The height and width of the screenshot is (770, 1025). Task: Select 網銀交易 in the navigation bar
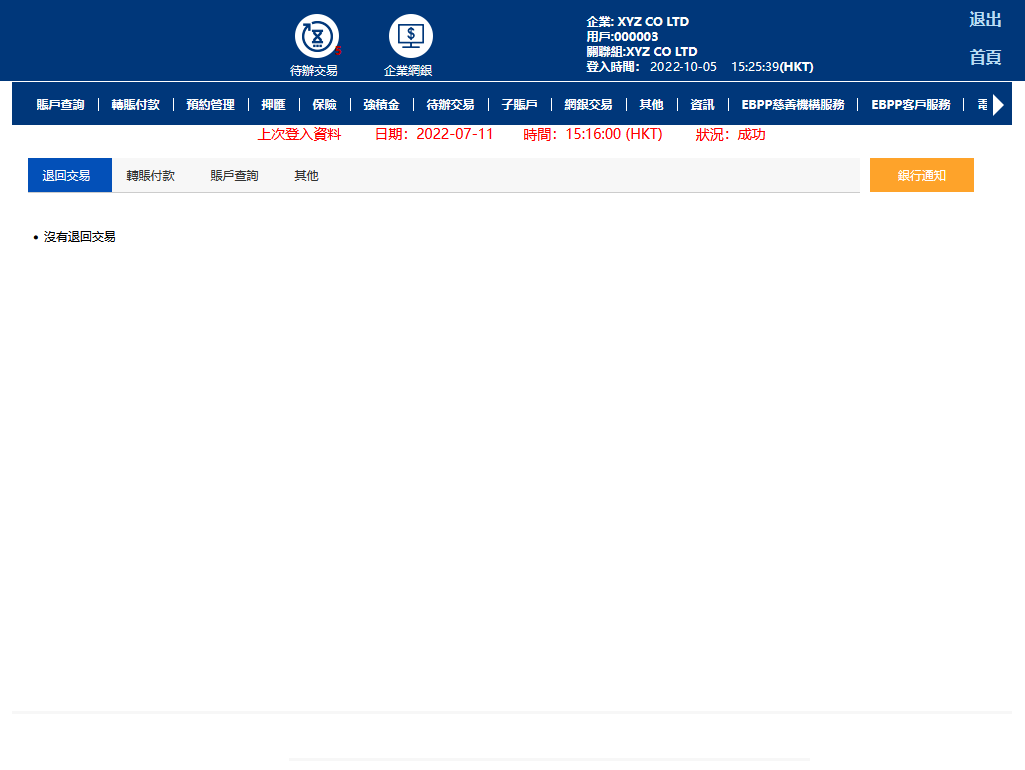(588, 104)
